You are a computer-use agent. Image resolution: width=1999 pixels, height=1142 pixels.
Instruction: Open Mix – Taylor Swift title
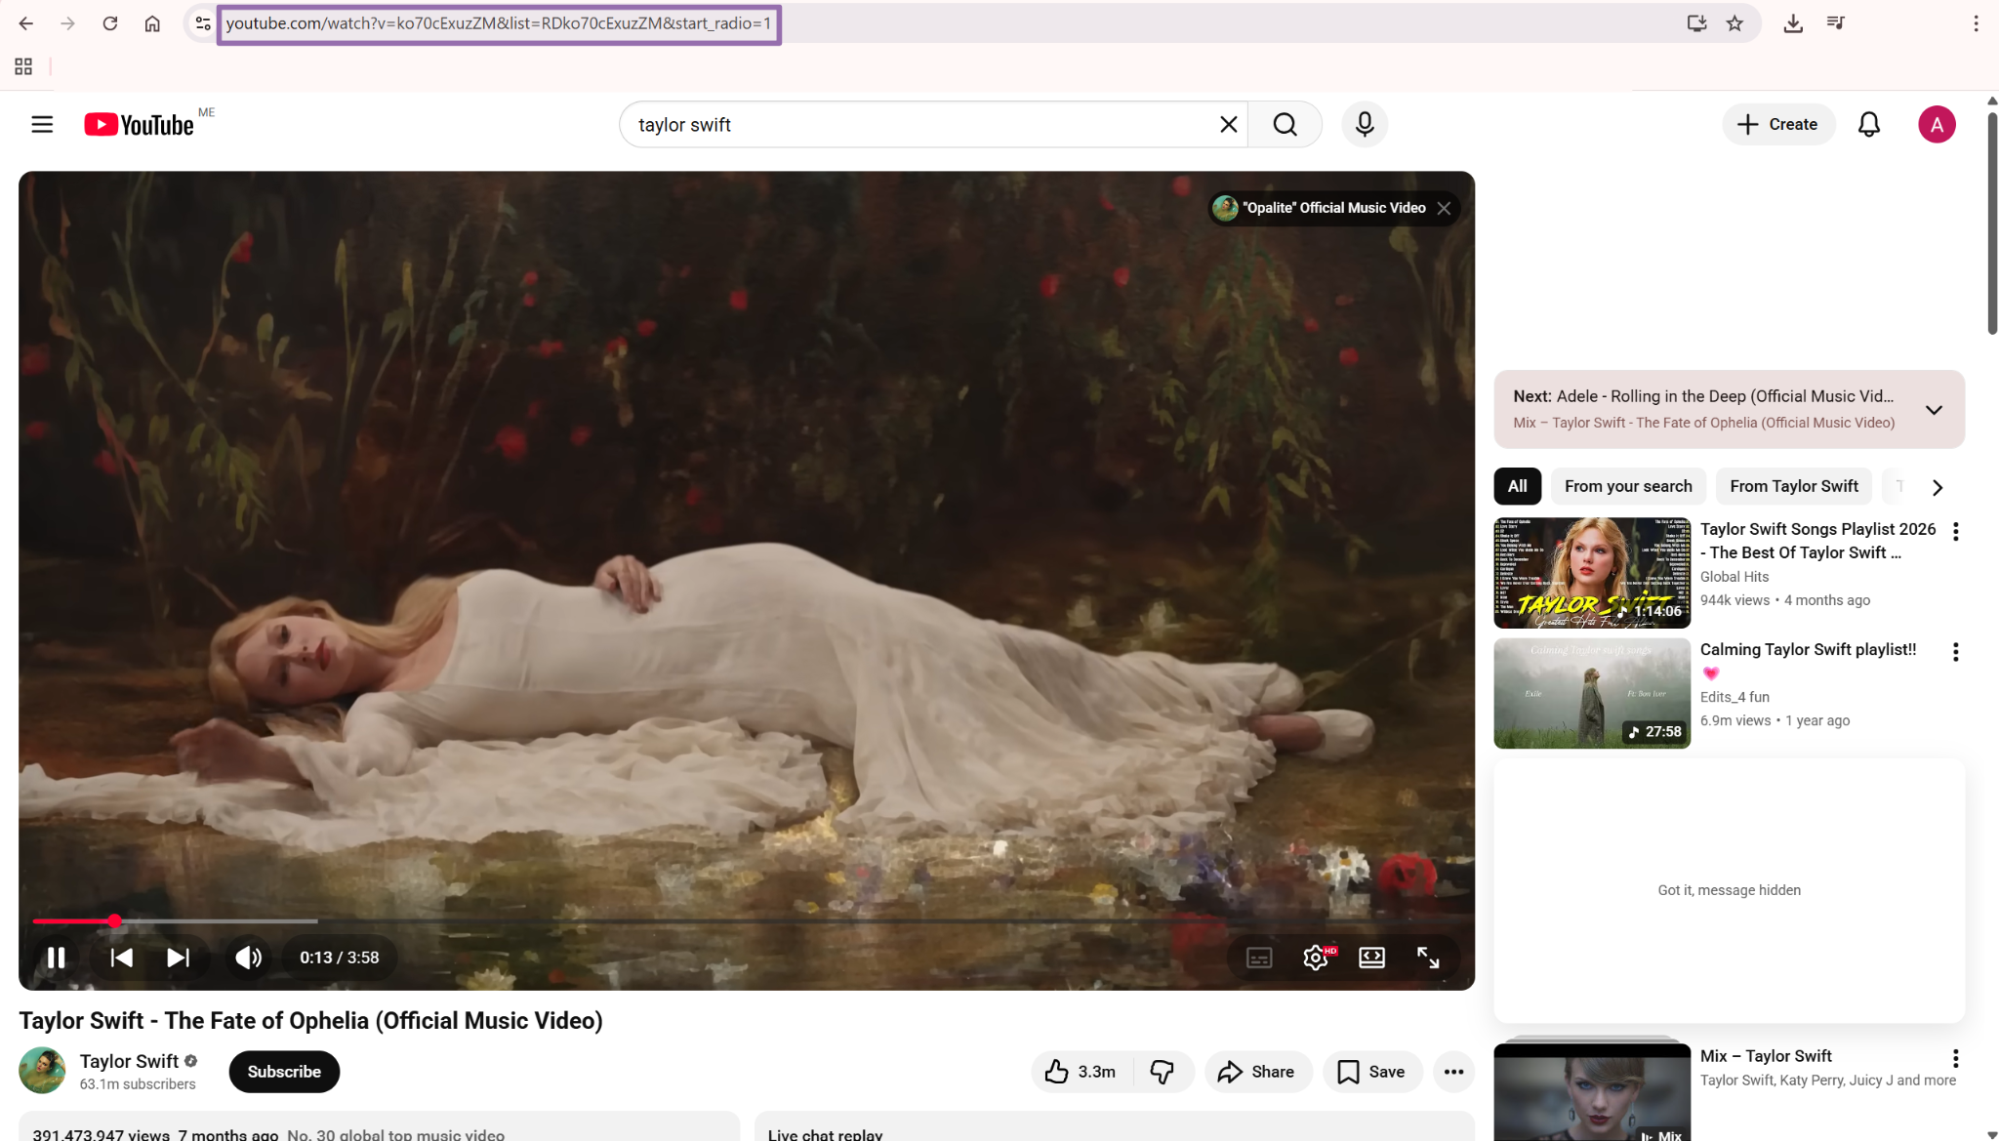point(1765,1056)
